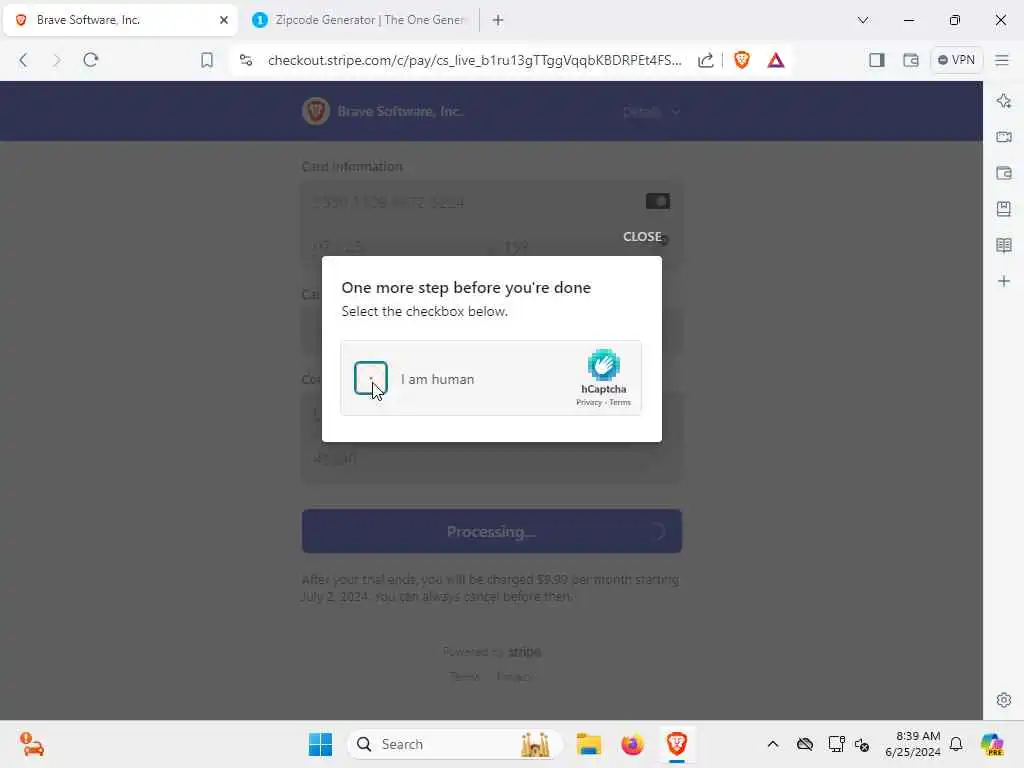The image size is (1024, 768).
Task: Expand hidden system tray icons chevron
Action: point(773,744)
